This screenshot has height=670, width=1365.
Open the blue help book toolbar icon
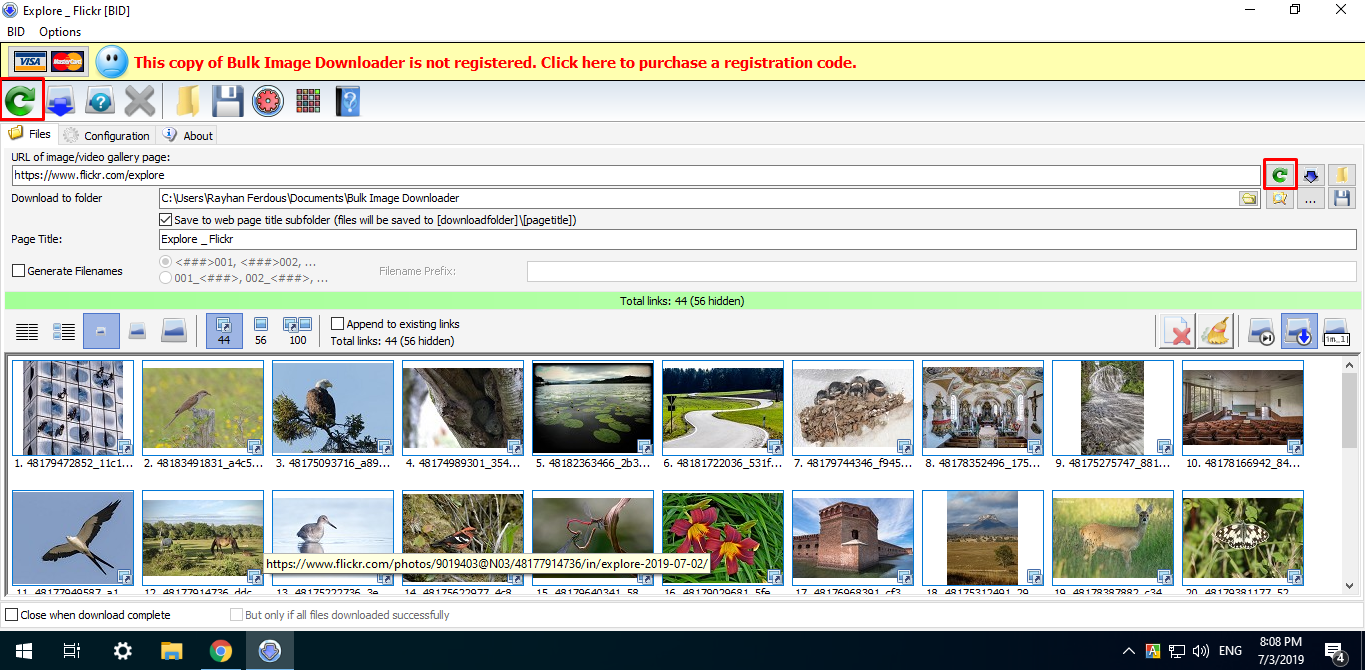pos(347,101)
